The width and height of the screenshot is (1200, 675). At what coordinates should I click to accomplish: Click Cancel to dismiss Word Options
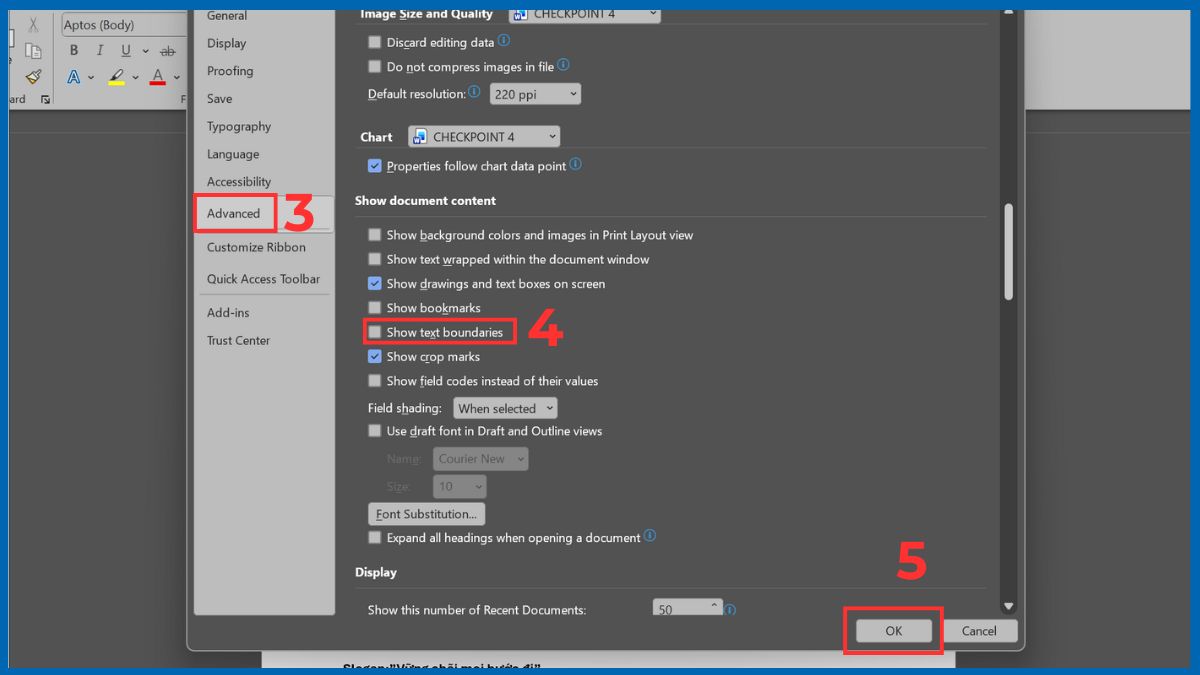click(x=979, y=631)
